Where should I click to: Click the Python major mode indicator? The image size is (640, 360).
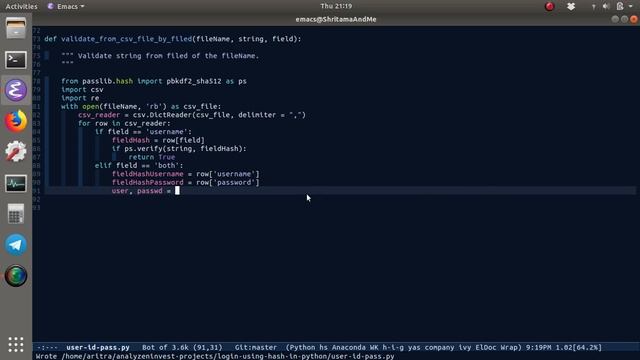click(x=302, y=347)
